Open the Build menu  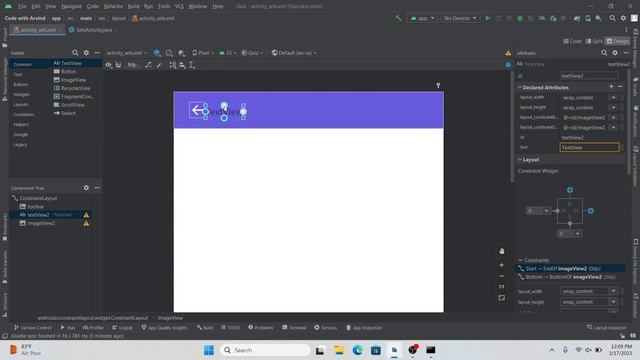pyautogui.click(x=133, y=6)
